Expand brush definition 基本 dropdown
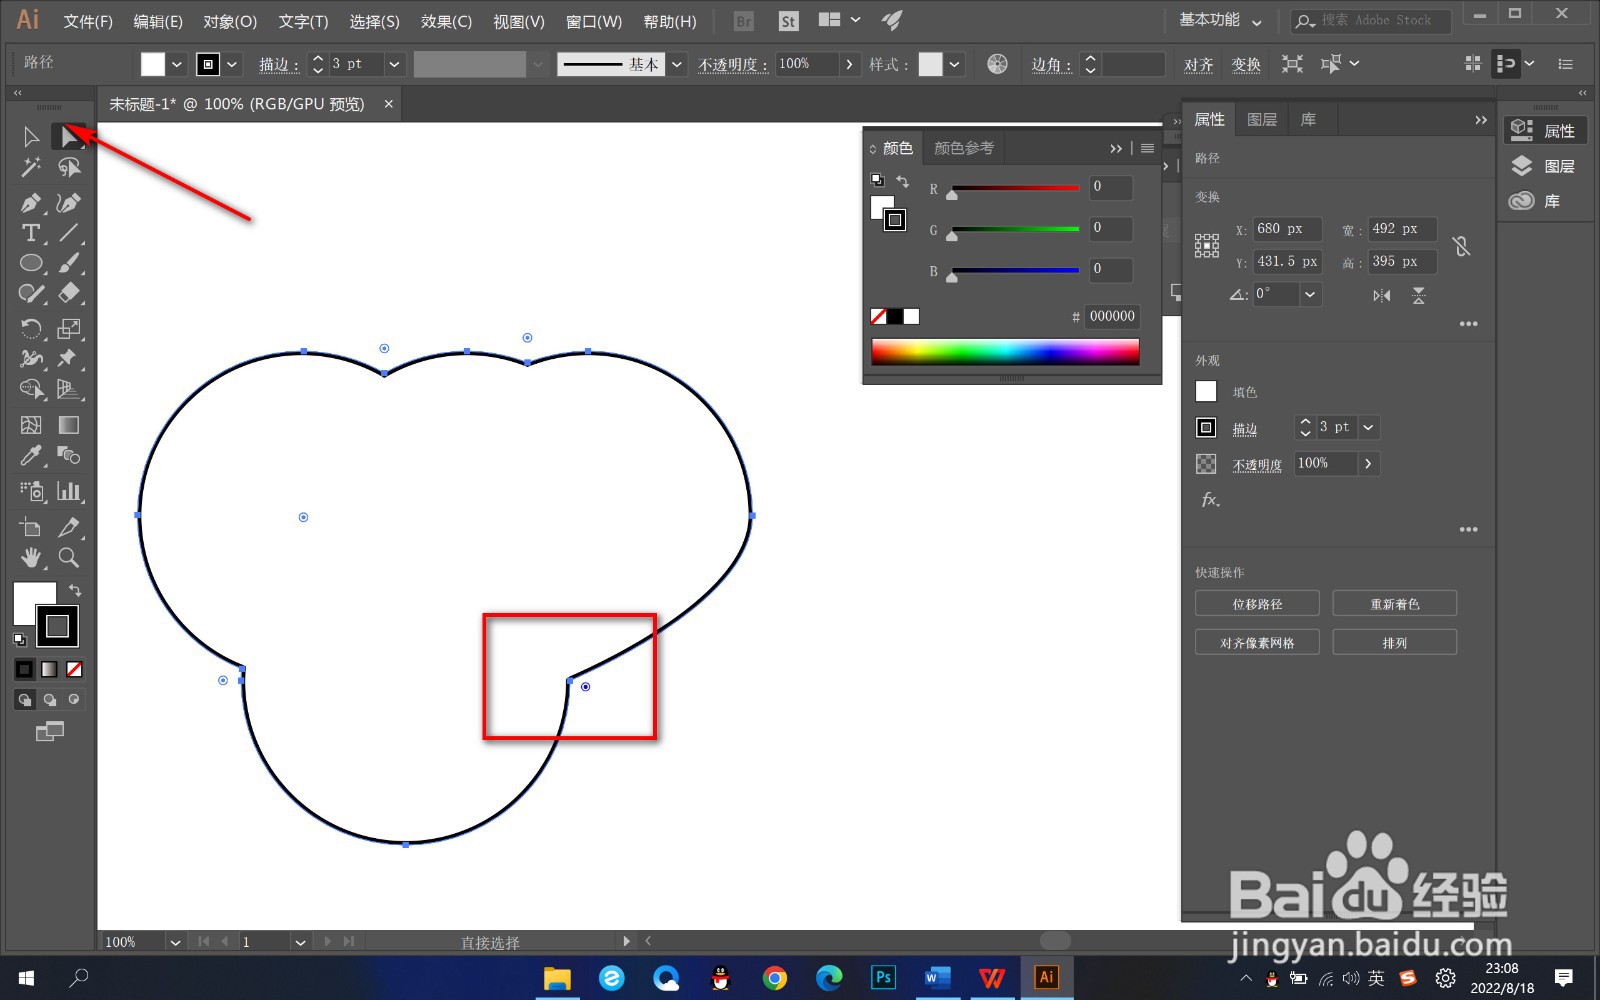Image resolution: width=1600 pixels, height=1000 pixels. [x=677, y=64]
